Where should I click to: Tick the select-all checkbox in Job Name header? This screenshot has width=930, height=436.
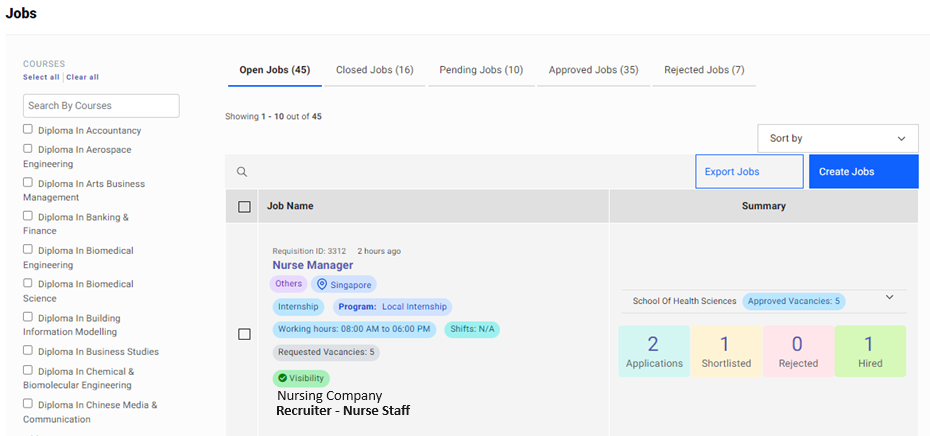tap(244, 206)
